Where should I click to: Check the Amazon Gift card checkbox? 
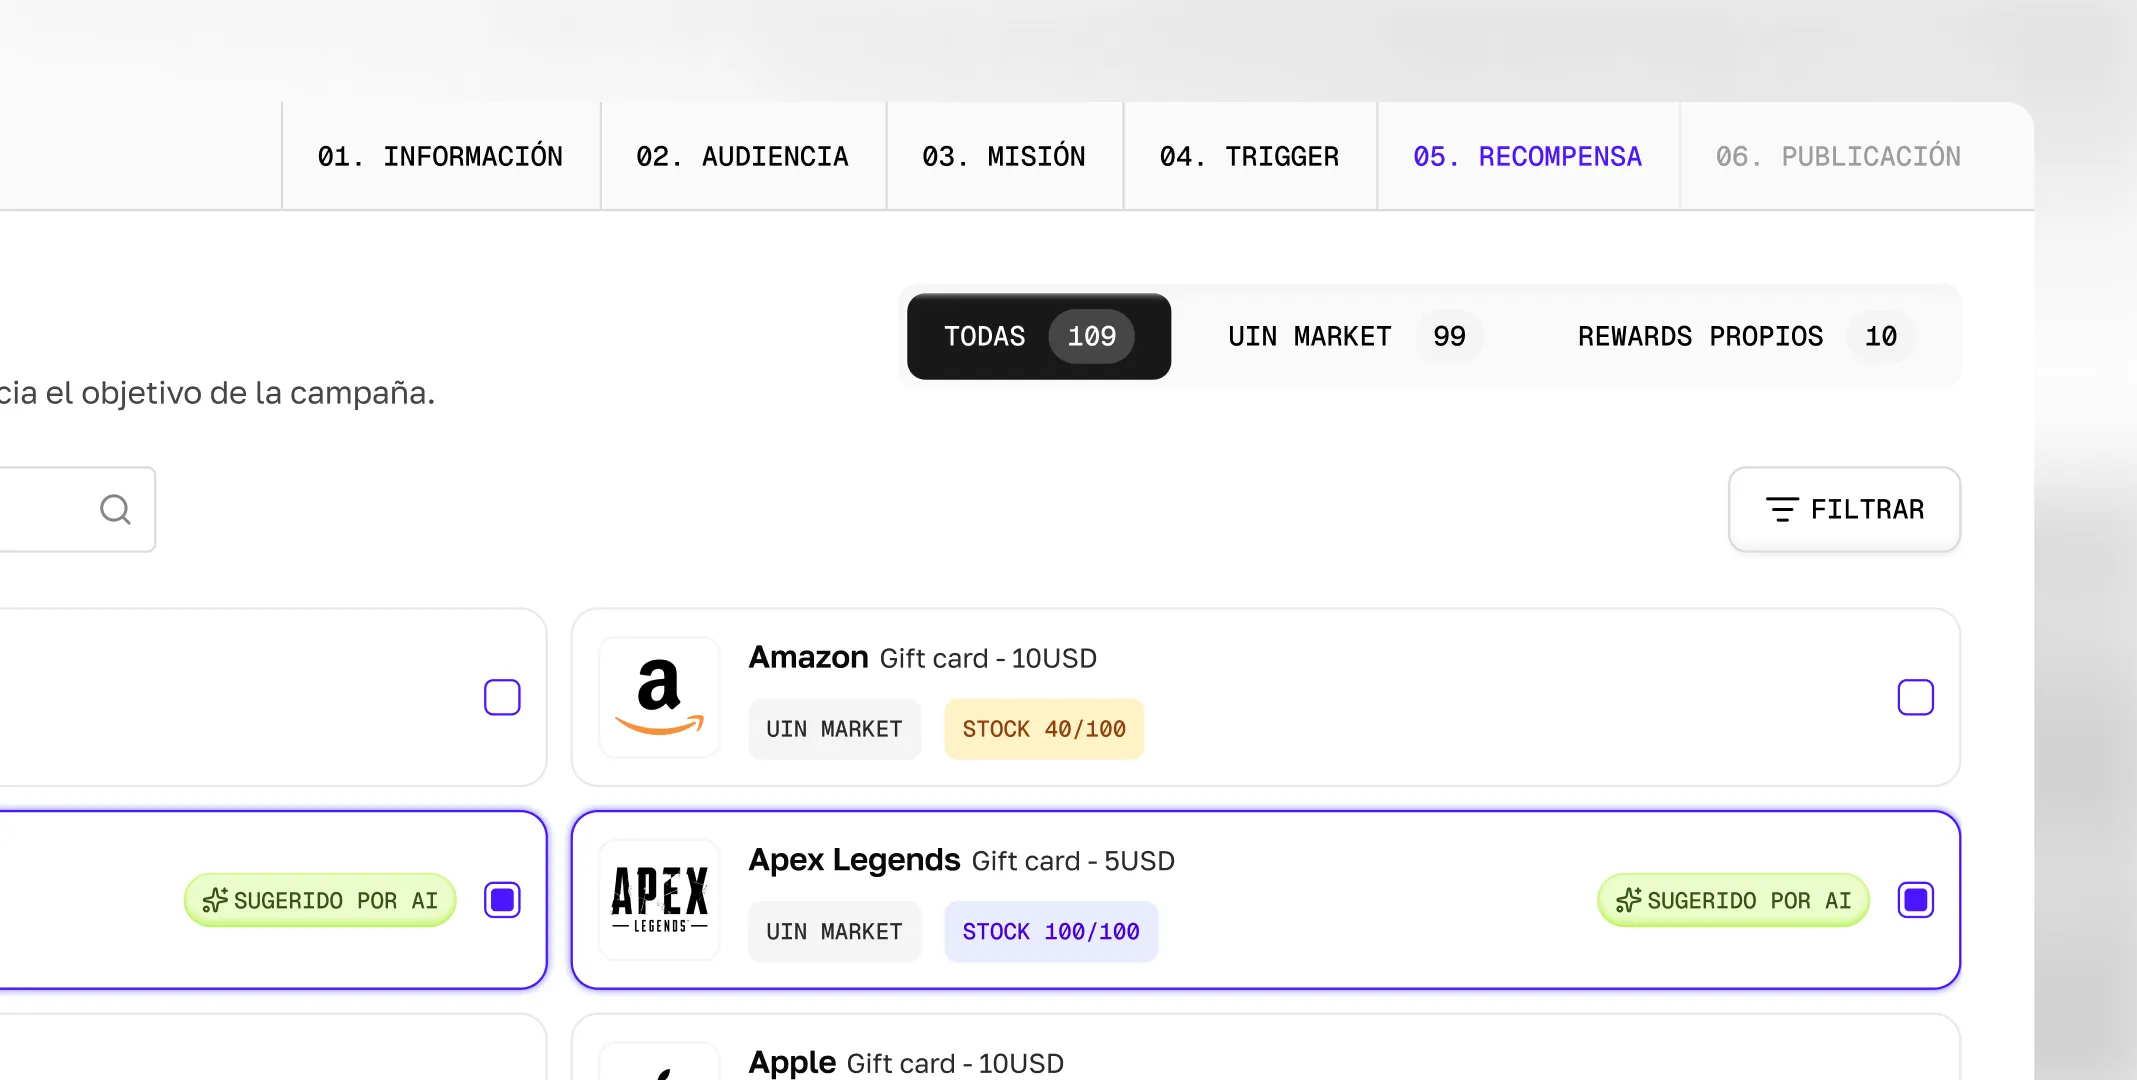coord(1915,697)
